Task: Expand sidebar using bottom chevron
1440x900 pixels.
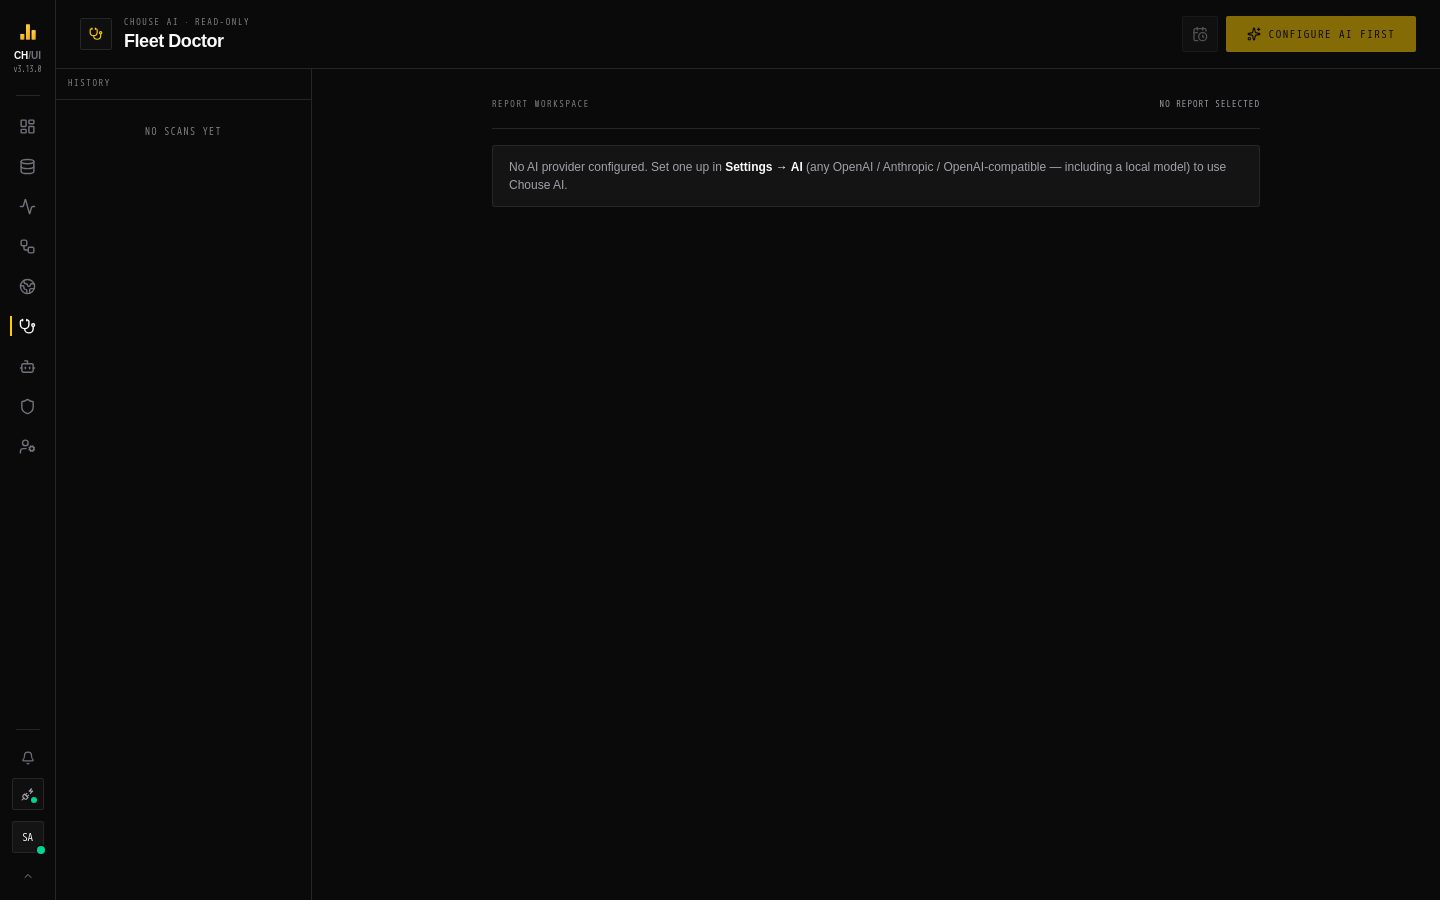Action: pos(27,876)
